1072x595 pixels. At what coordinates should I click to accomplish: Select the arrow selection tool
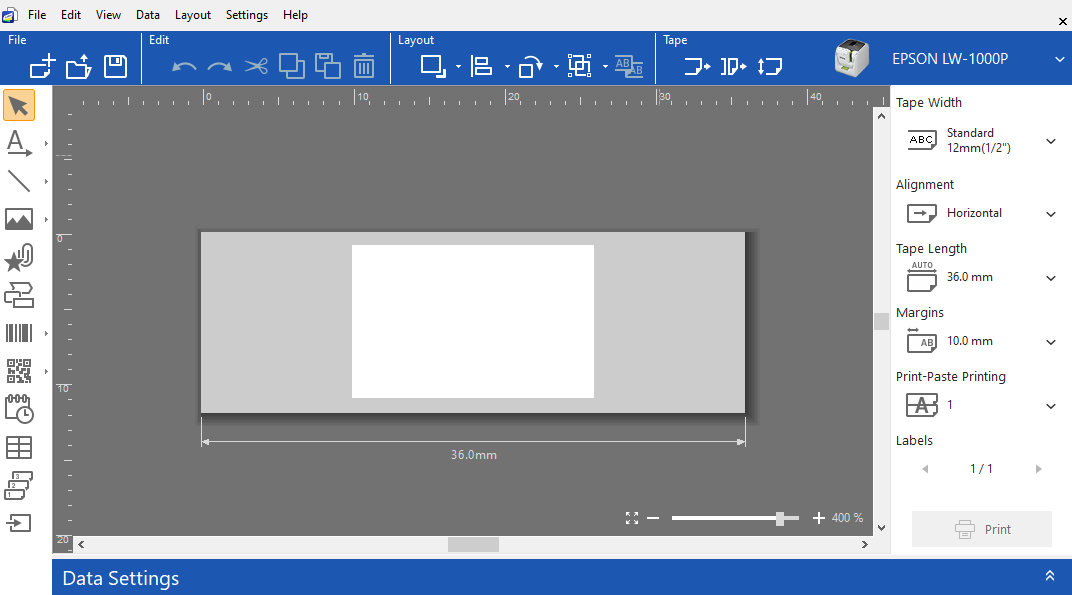tap(19, 105)
